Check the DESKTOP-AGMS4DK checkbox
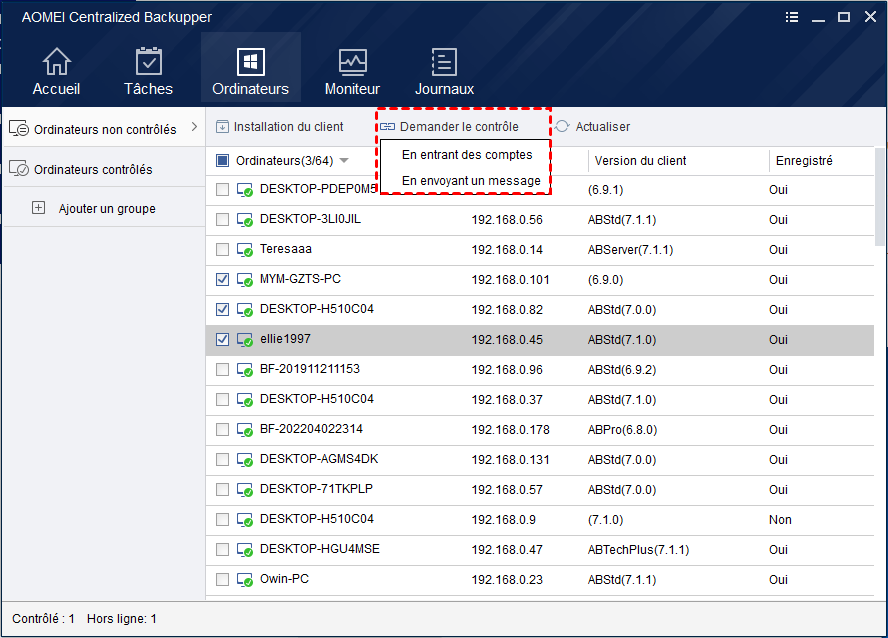 pos(223,460)
